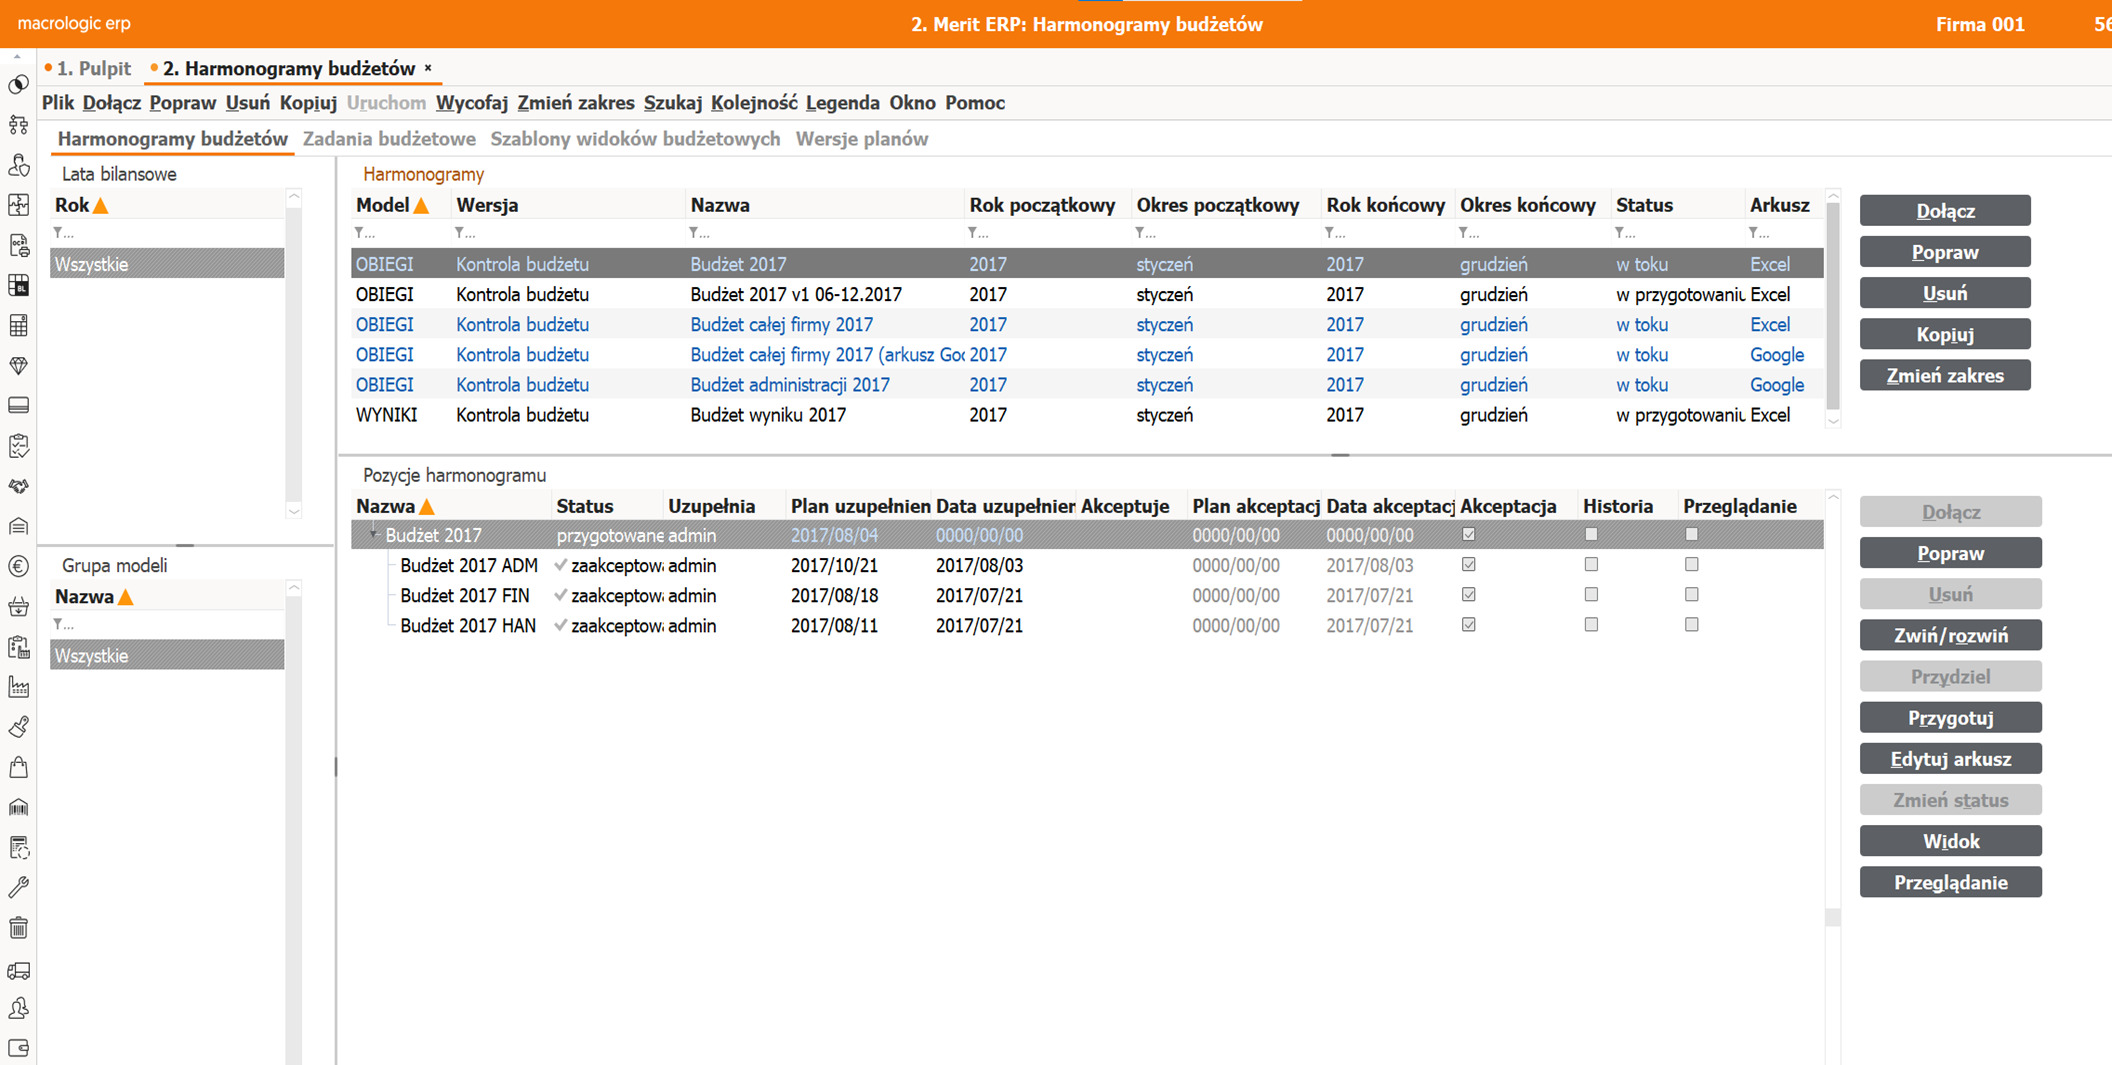Click the wrench tools sidebar icon

[18, 887]
